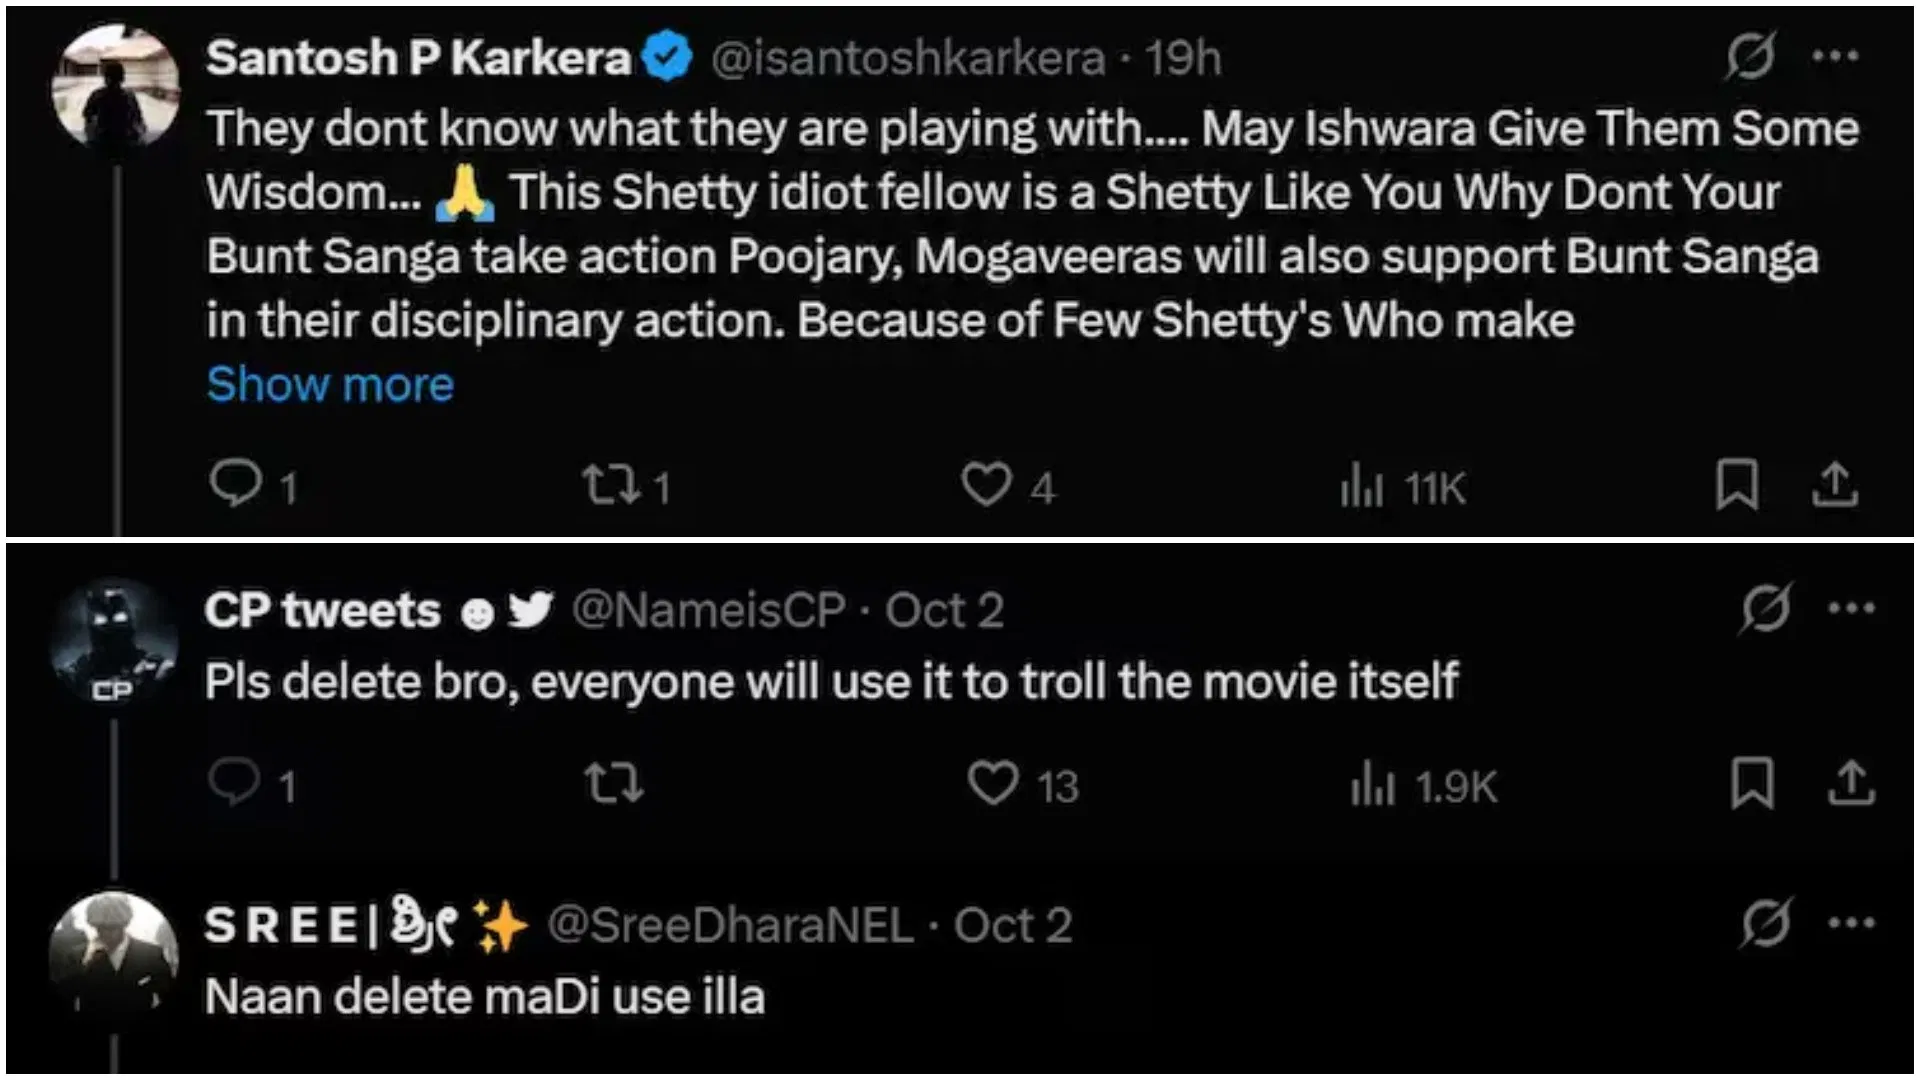Retweet Santosh P Karkera's post

coord(608,487)
